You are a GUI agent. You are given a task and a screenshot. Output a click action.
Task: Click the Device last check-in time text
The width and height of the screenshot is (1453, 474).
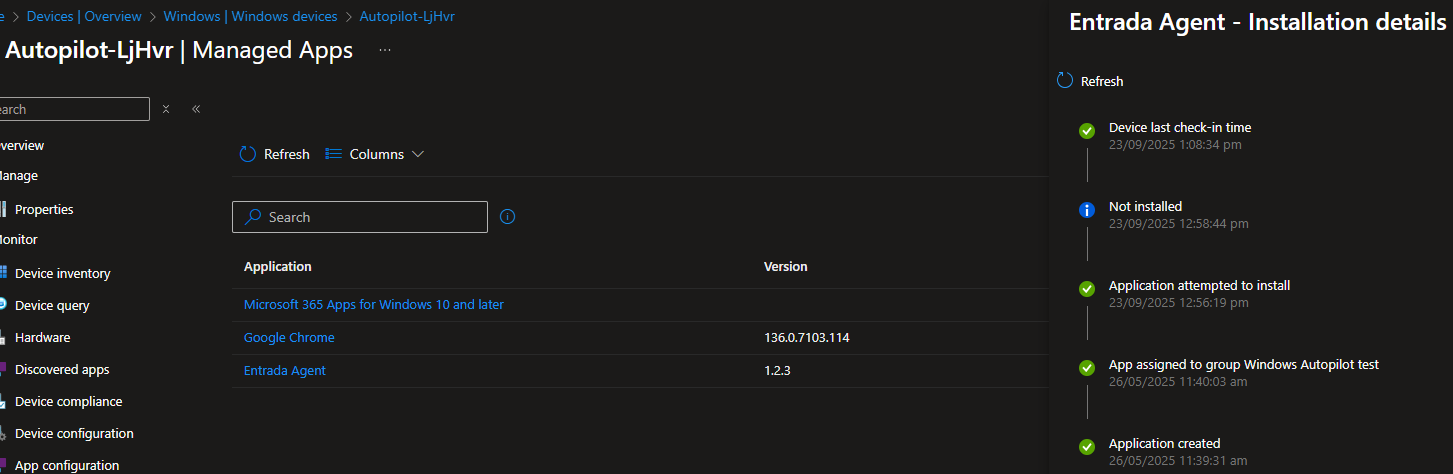click(x=1180, y=127)
